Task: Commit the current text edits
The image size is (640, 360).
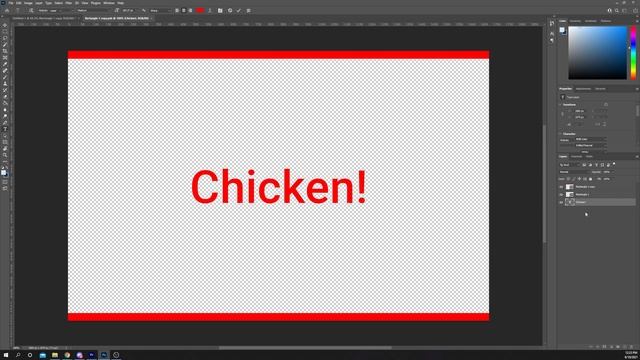Action: tap(239, 11)
